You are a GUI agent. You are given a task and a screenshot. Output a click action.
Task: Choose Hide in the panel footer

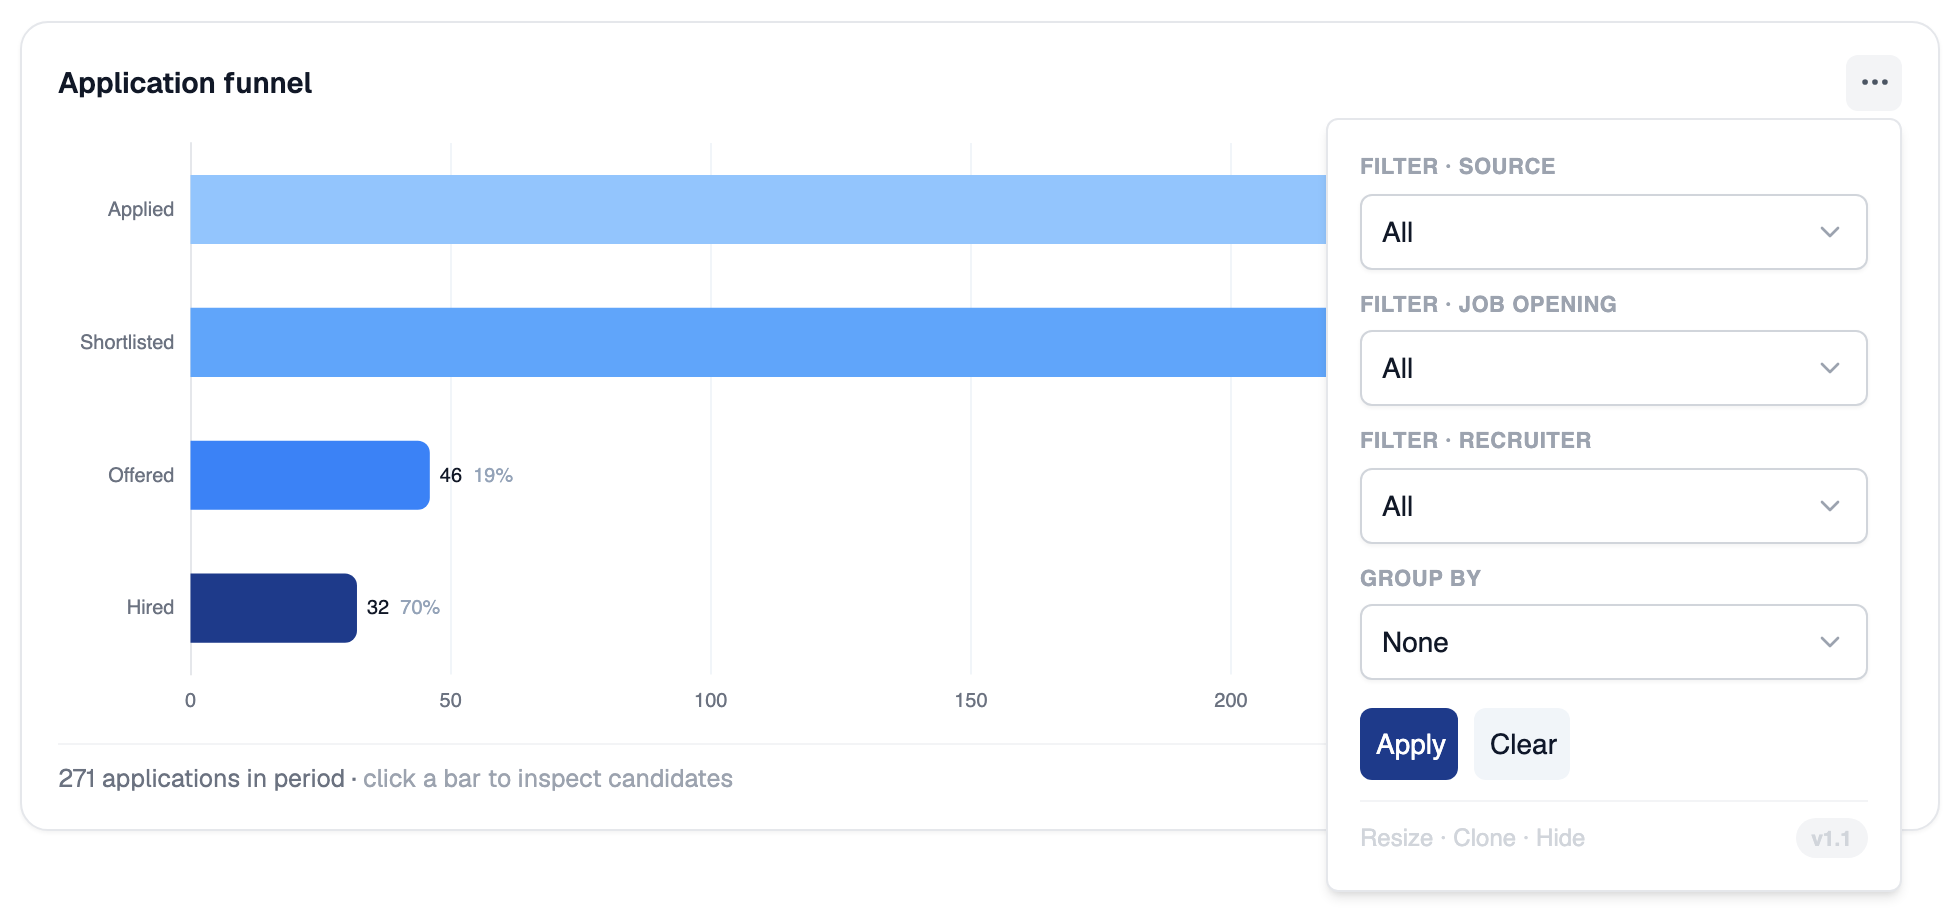click(1560, 838)
